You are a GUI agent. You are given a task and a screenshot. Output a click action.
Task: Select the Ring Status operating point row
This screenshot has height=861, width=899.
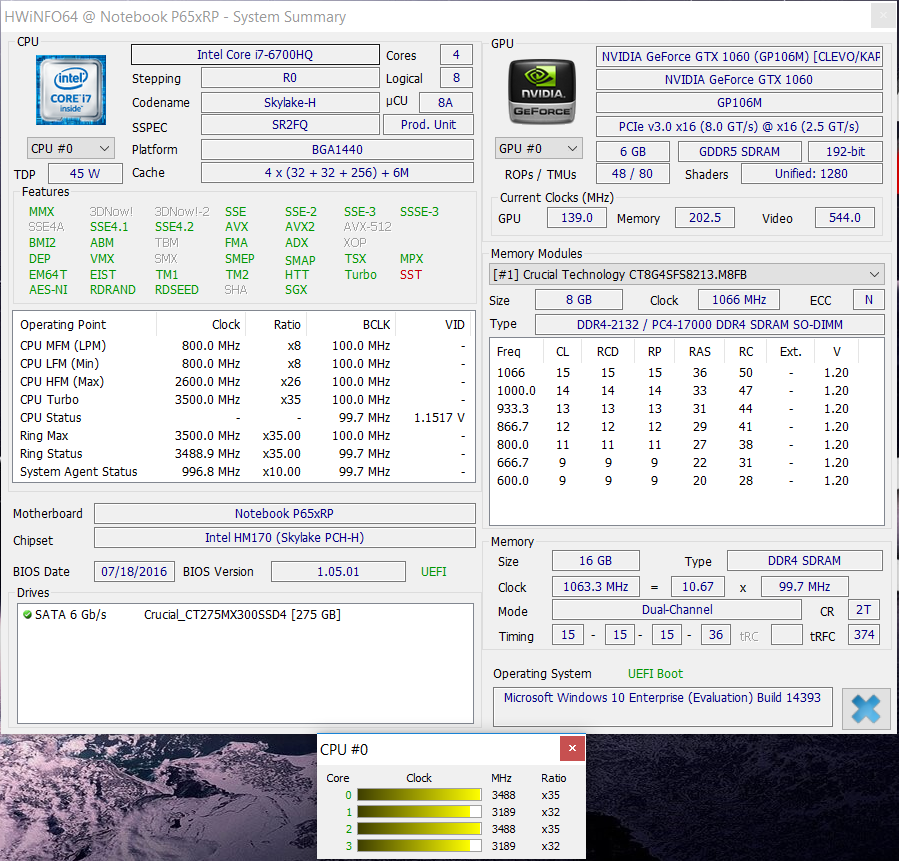click(243, 453)
